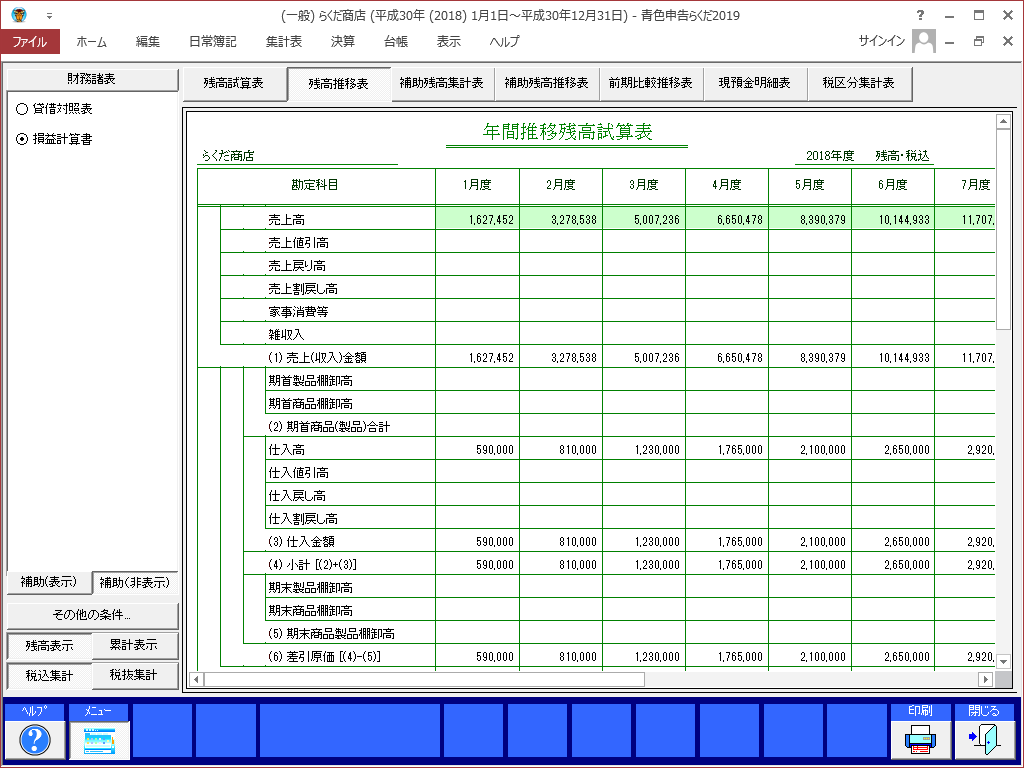Select (6) 差引原価 [(4)-(5)] row

point(324,656)
